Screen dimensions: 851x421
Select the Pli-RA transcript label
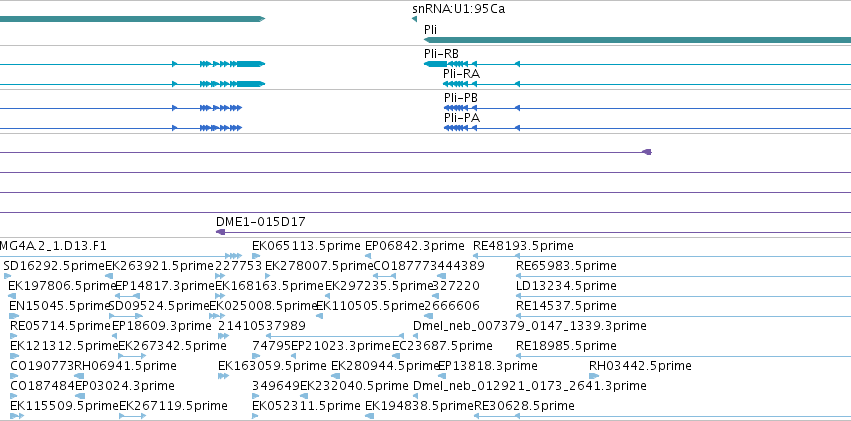461,74
